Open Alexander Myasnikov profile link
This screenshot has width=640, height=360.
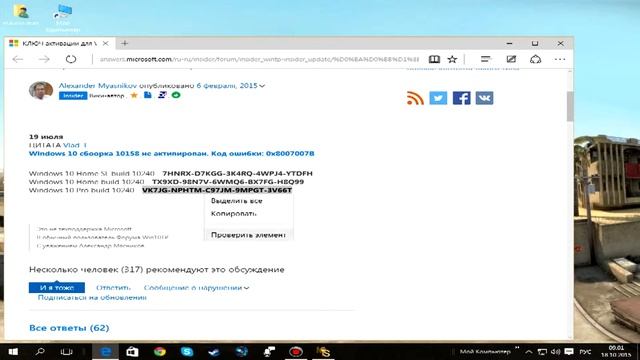[x=98, y=86]
